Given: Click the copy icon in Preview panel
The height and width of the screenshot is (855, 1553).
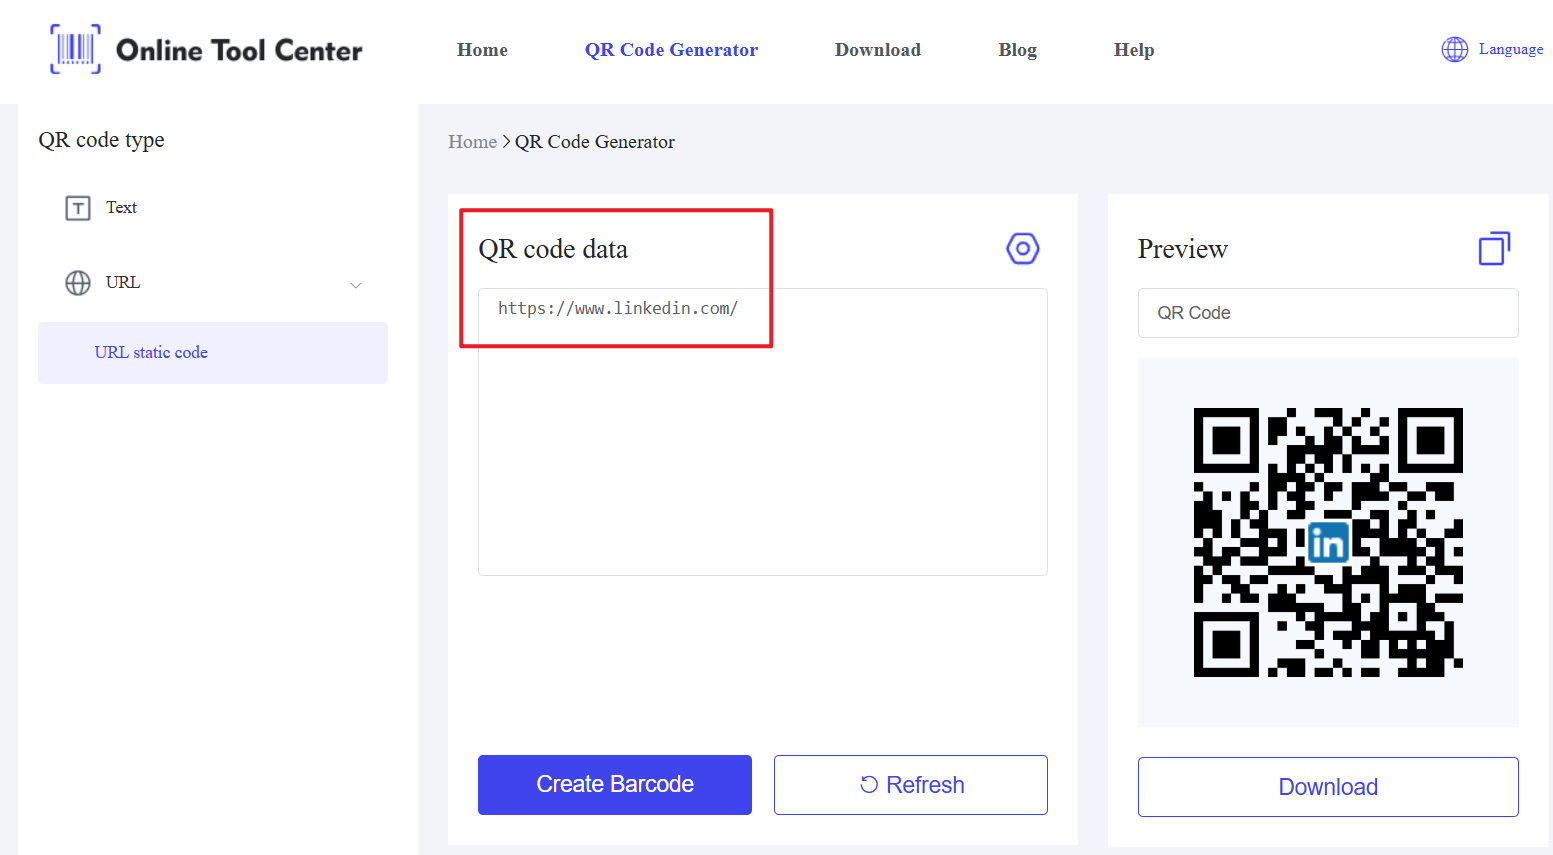Looking at the screenshot, I should [1494, 248].
